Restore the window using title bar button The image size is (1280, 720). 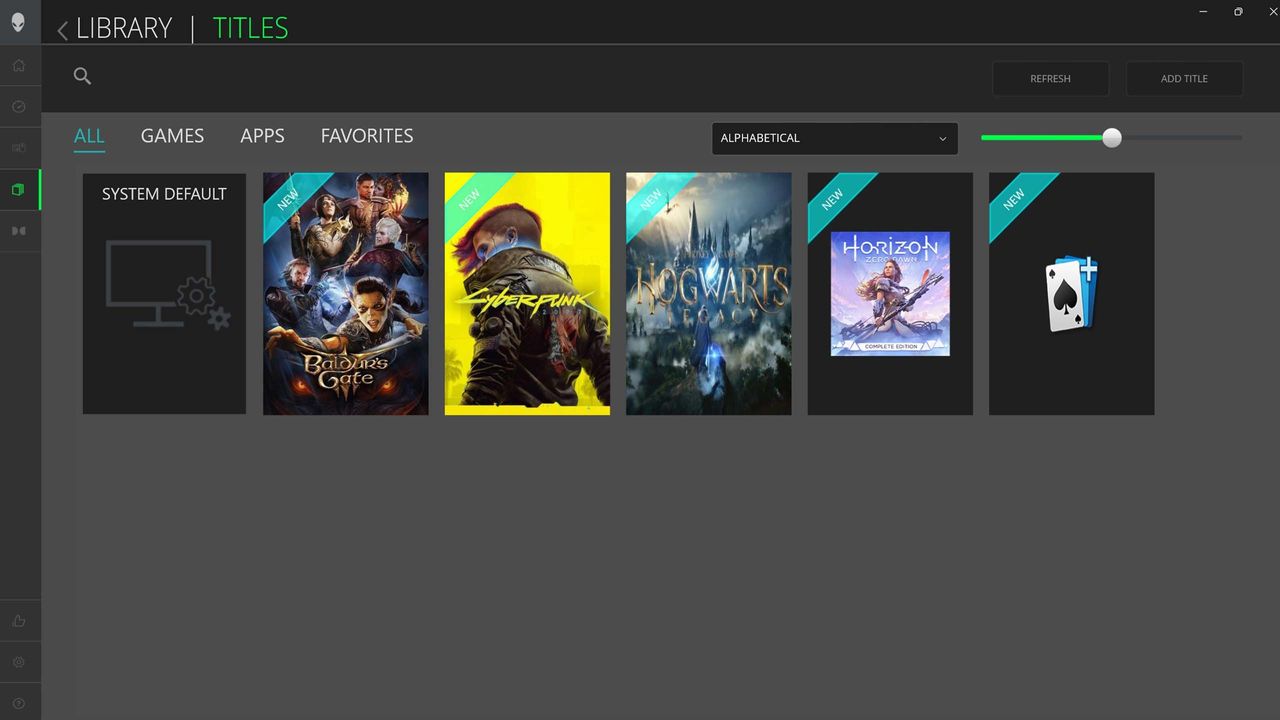pos(1238,12)
